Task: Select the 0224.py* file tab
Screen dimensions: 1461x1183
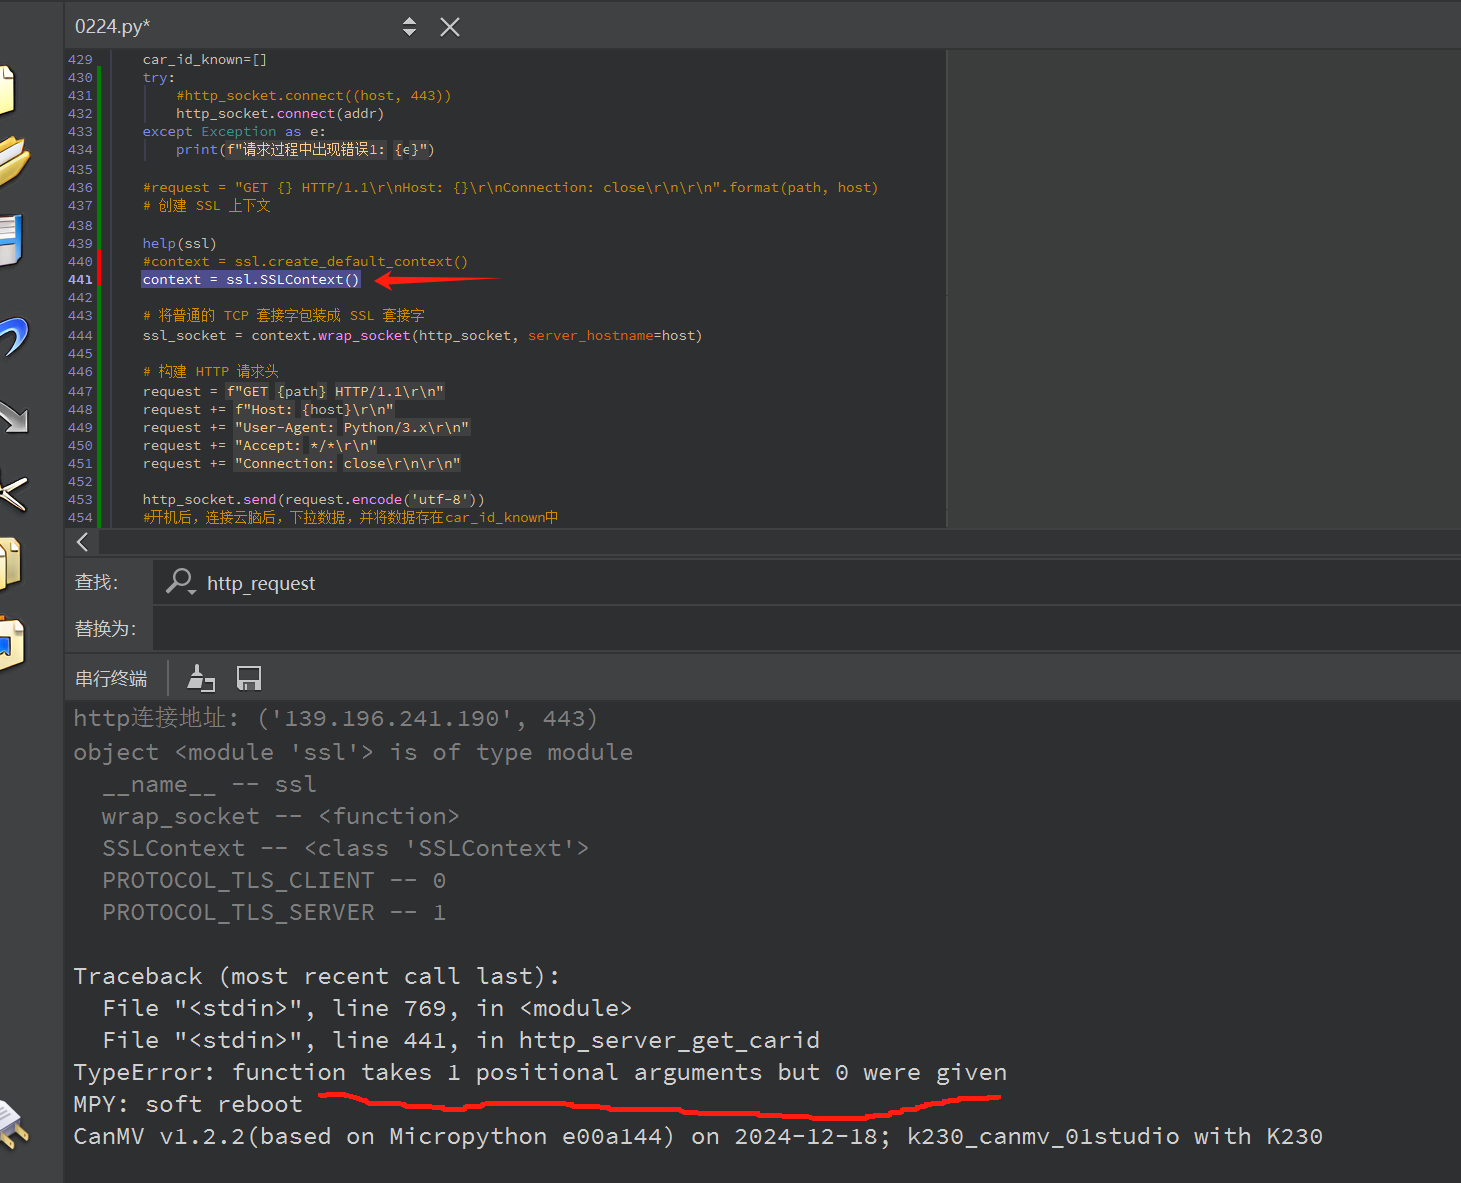Action: pos(112,27)
